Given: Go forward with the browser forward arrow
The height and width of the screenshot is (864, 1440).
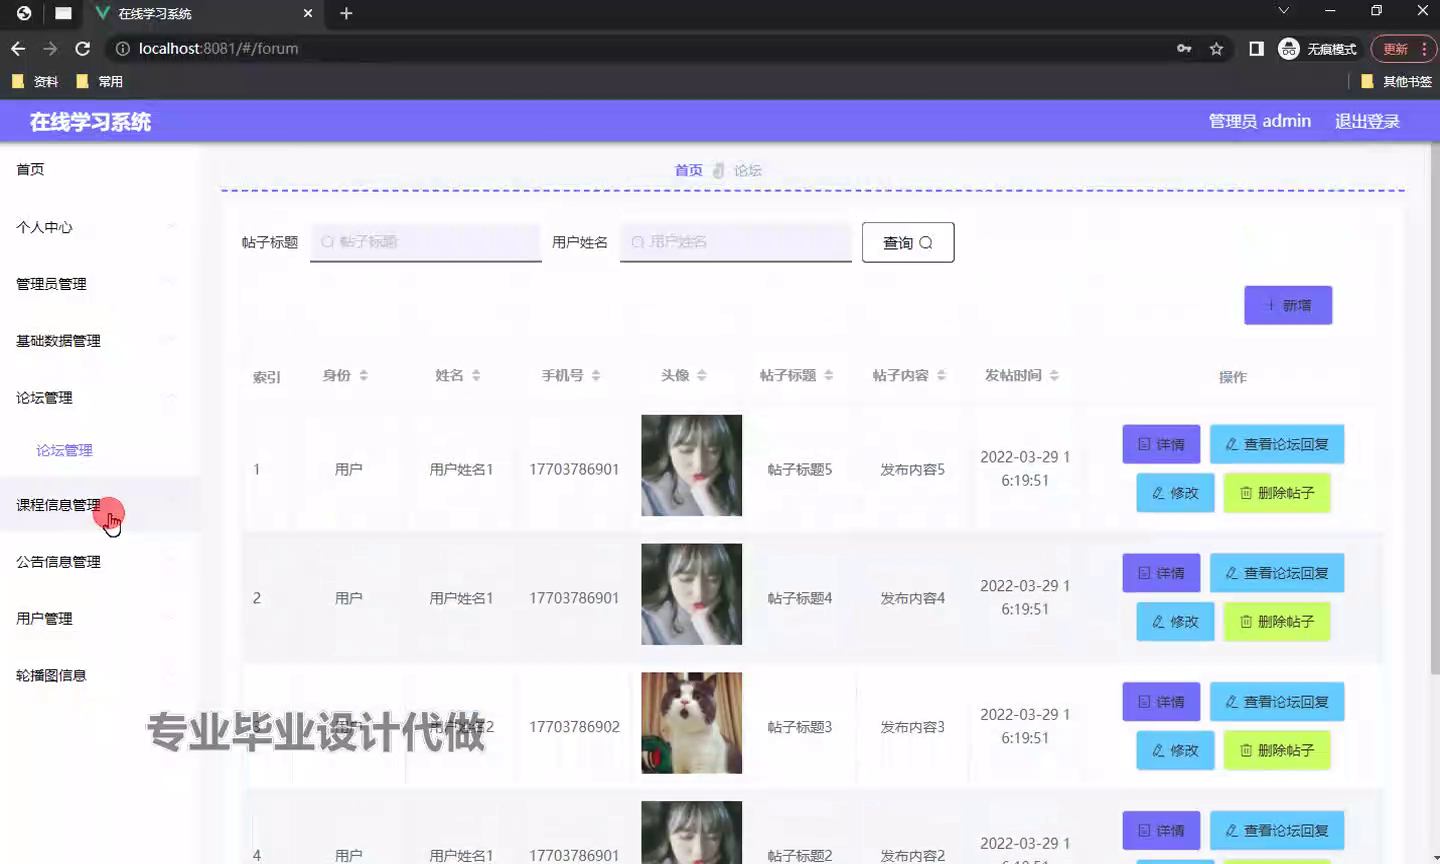Looking at the screenshot, I should click(50, 48).
